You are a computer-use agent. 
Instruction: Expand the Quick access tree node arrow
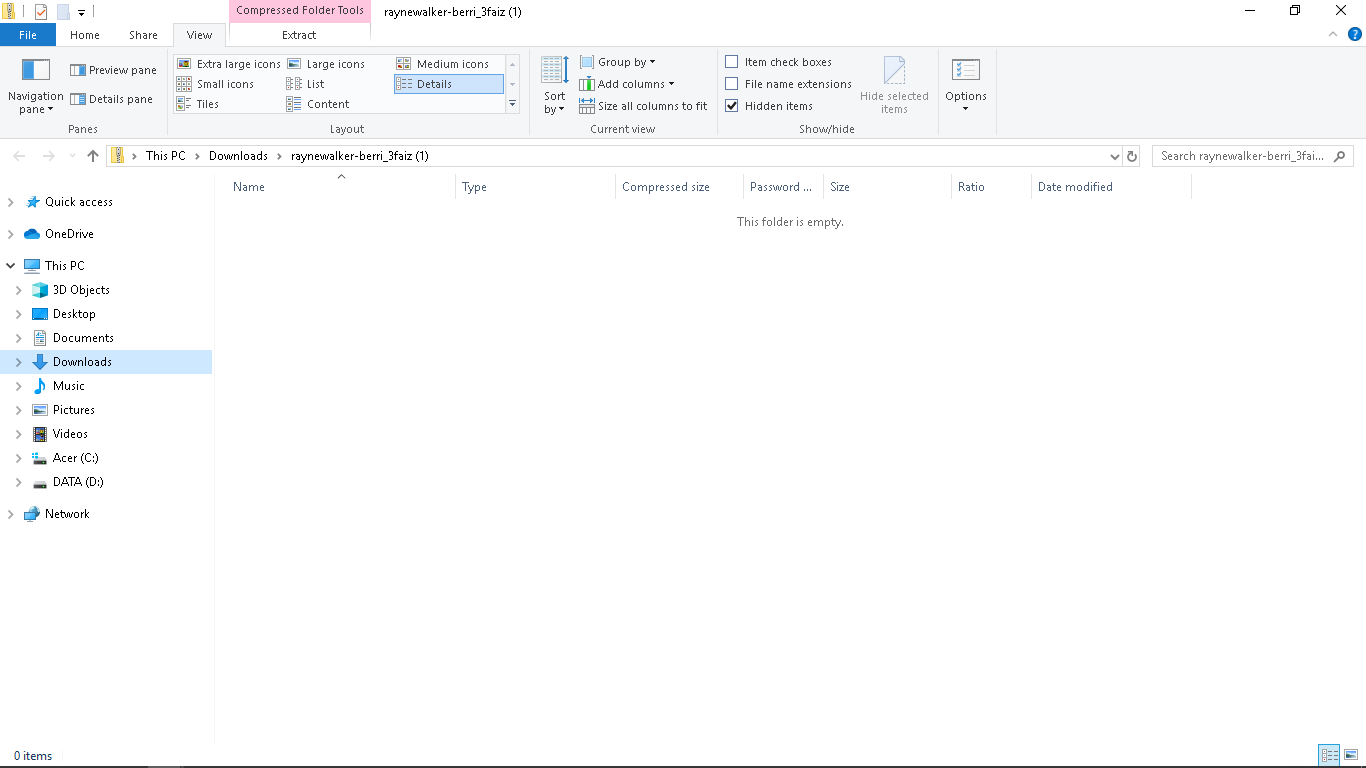(11, 202)
